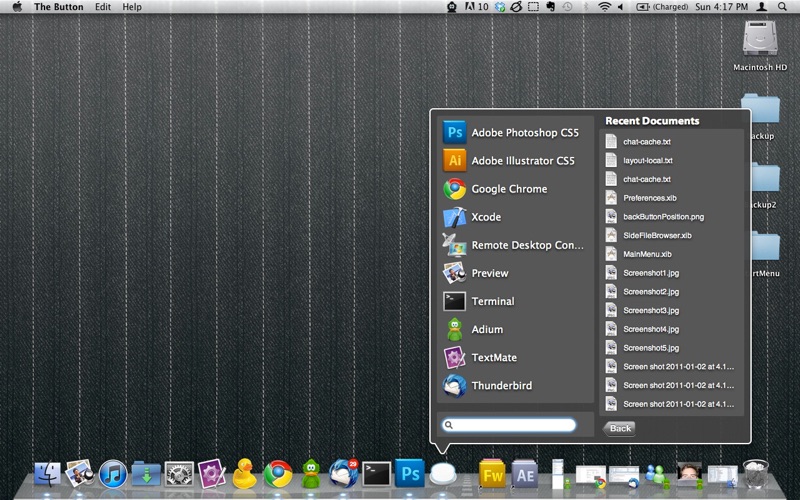Click The Button white icon in Dock
The width and height of the screenshot is (800, 500).
coord(442,474)
